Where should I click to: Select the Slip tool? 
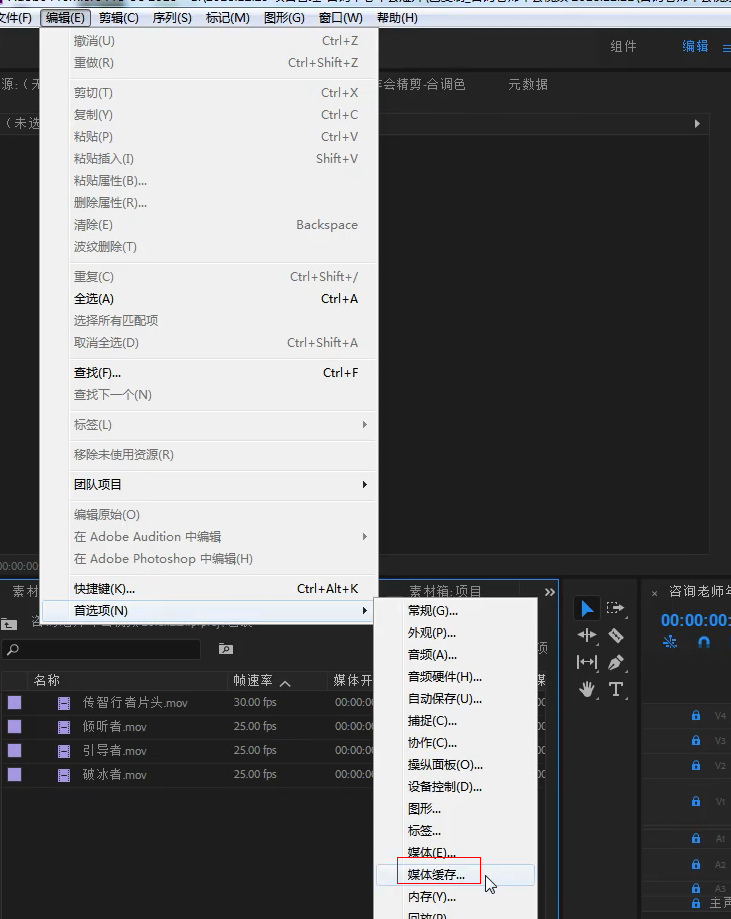(x=587, y=662)
